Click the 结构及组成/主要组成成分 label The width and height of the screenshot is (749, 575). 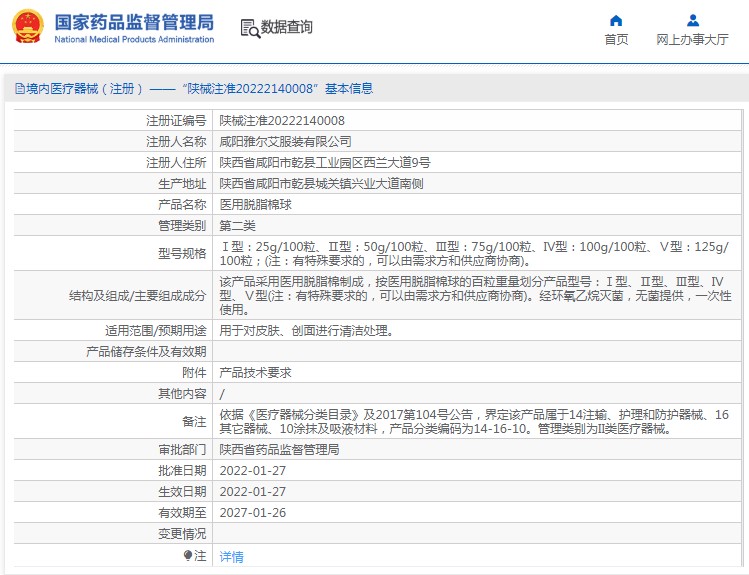[138, 296]
